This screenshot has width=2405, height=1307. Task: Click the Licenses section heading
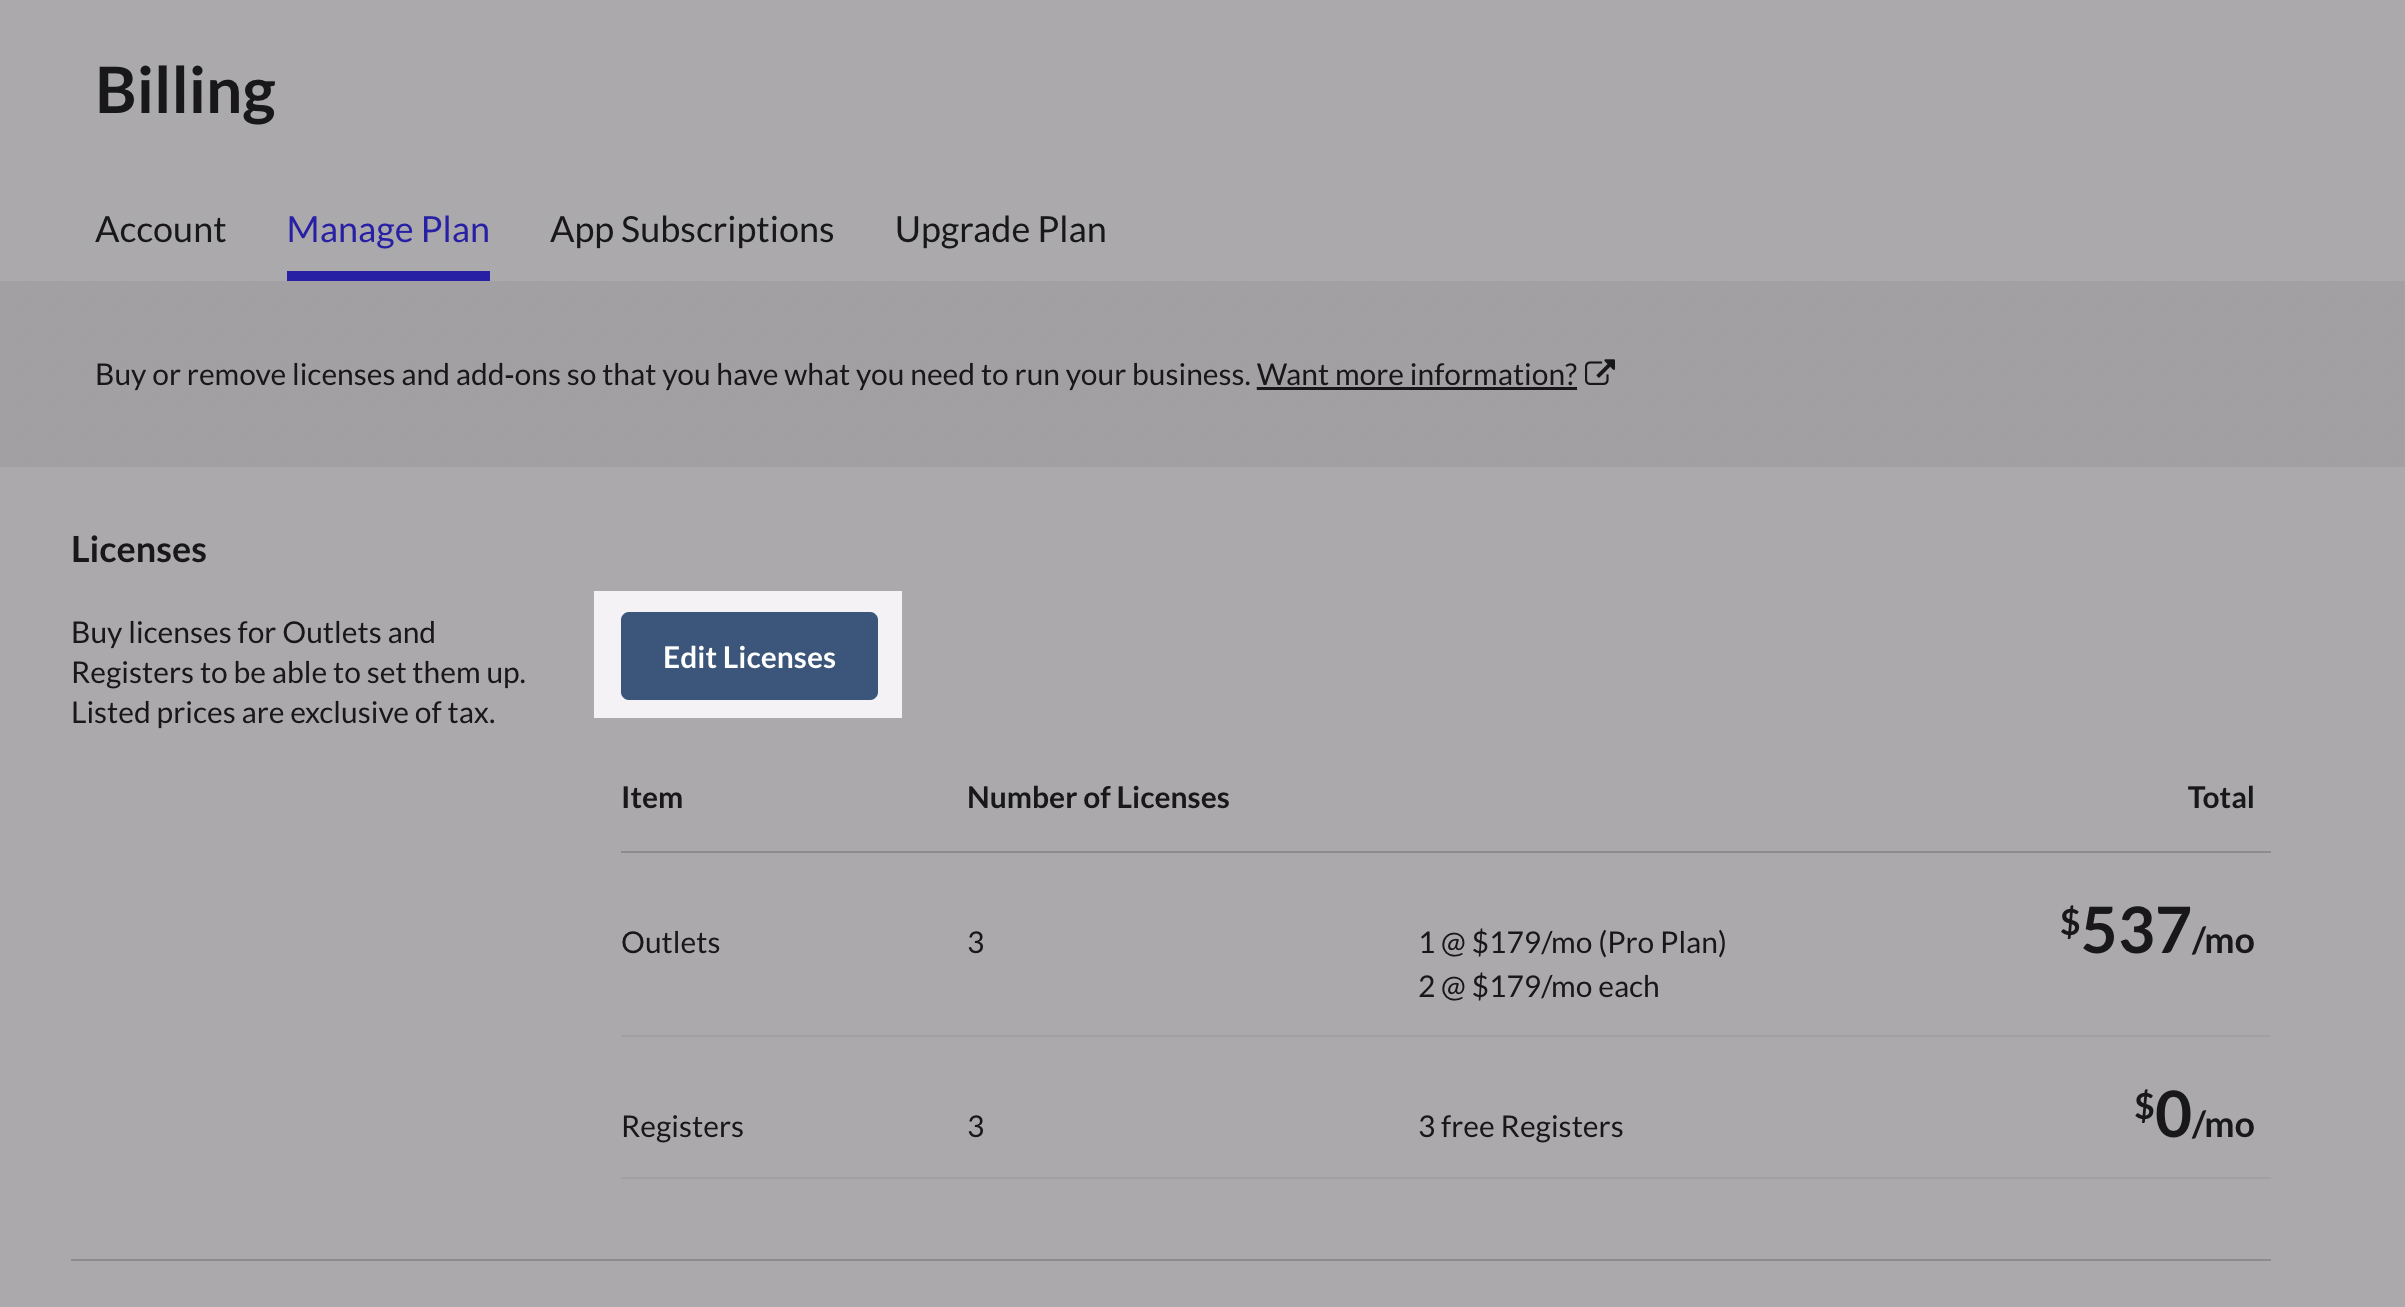click(138, 548)
